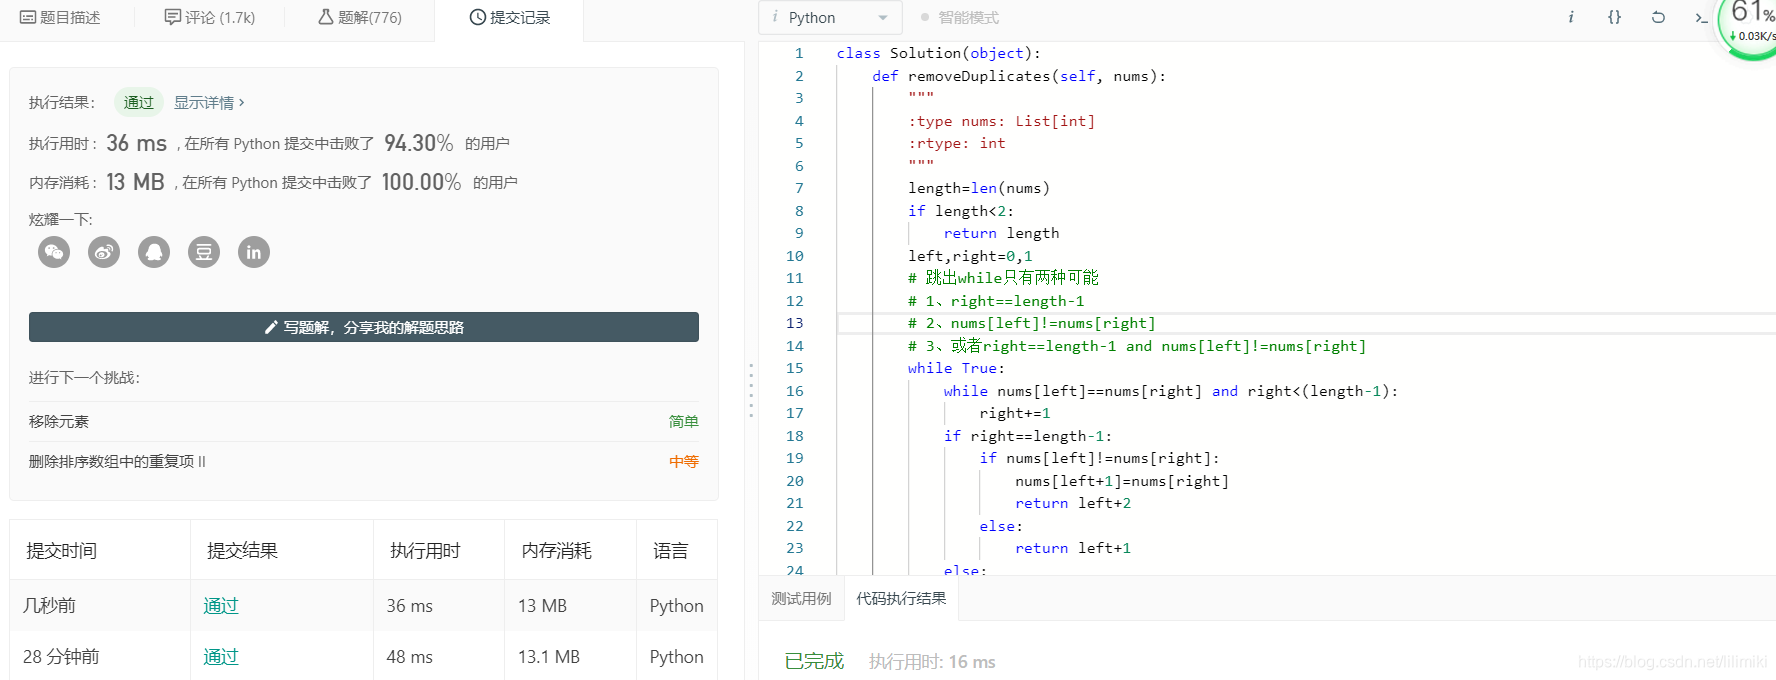The image size is (1776, 680).
Task: Open 删除排序数组中的重复项 II challenge
Action: tap(117, 461)
